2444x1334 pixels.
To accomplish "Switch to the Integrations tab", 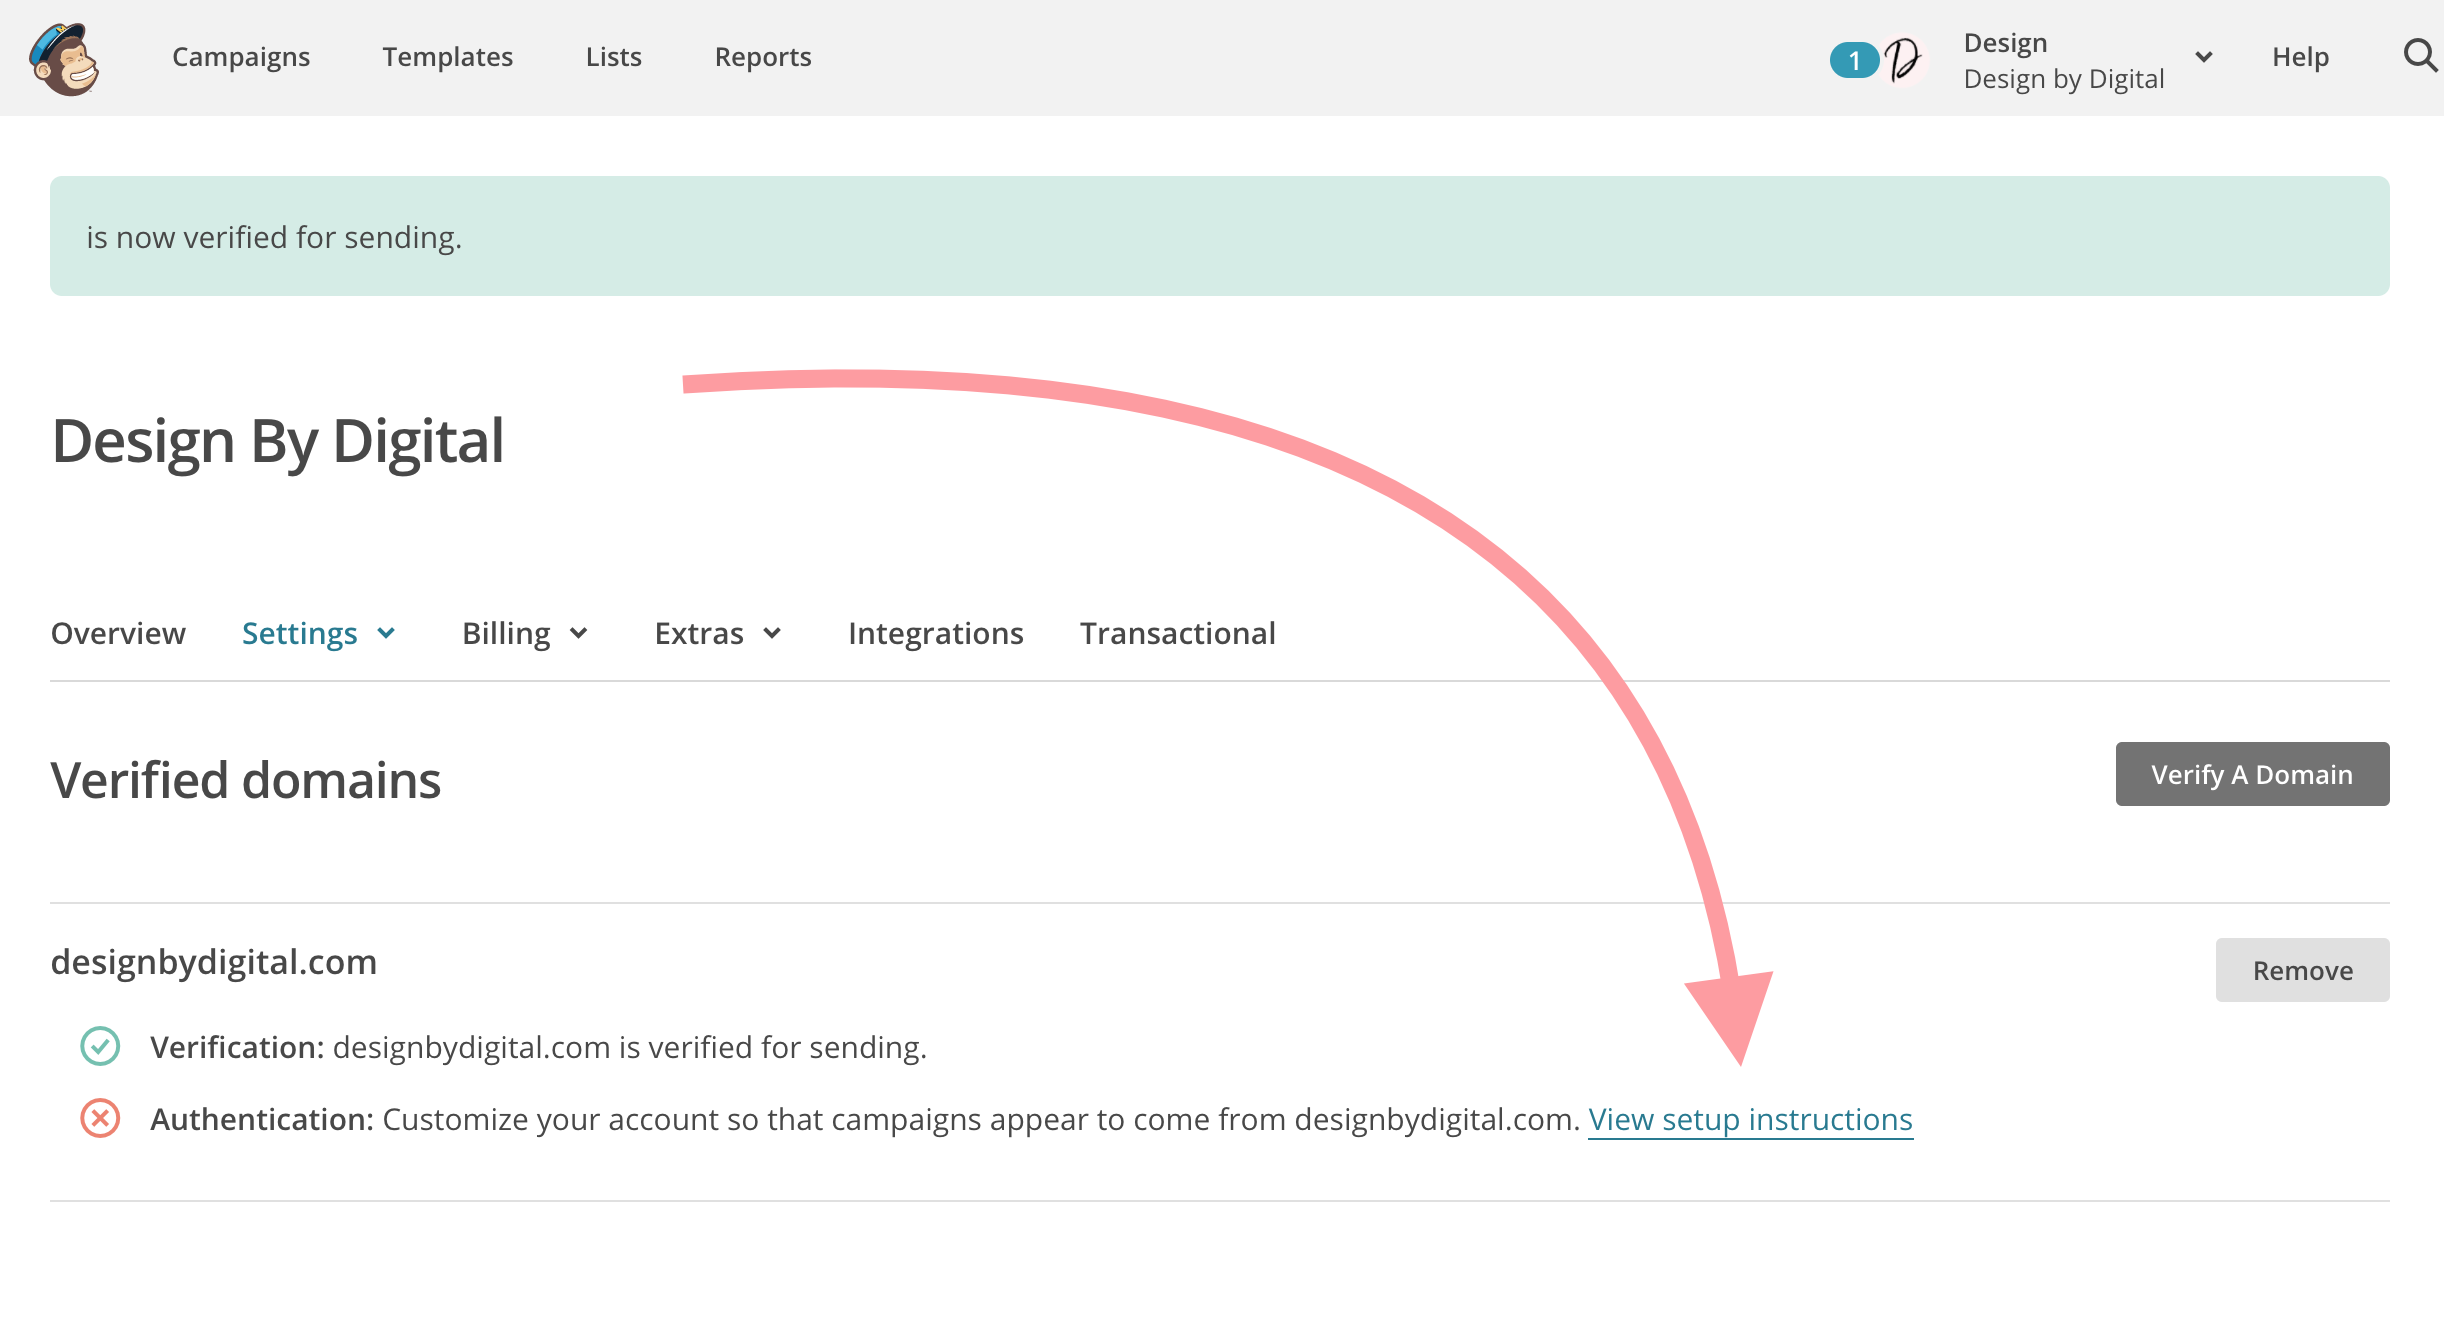I will (x=936, y=633).
